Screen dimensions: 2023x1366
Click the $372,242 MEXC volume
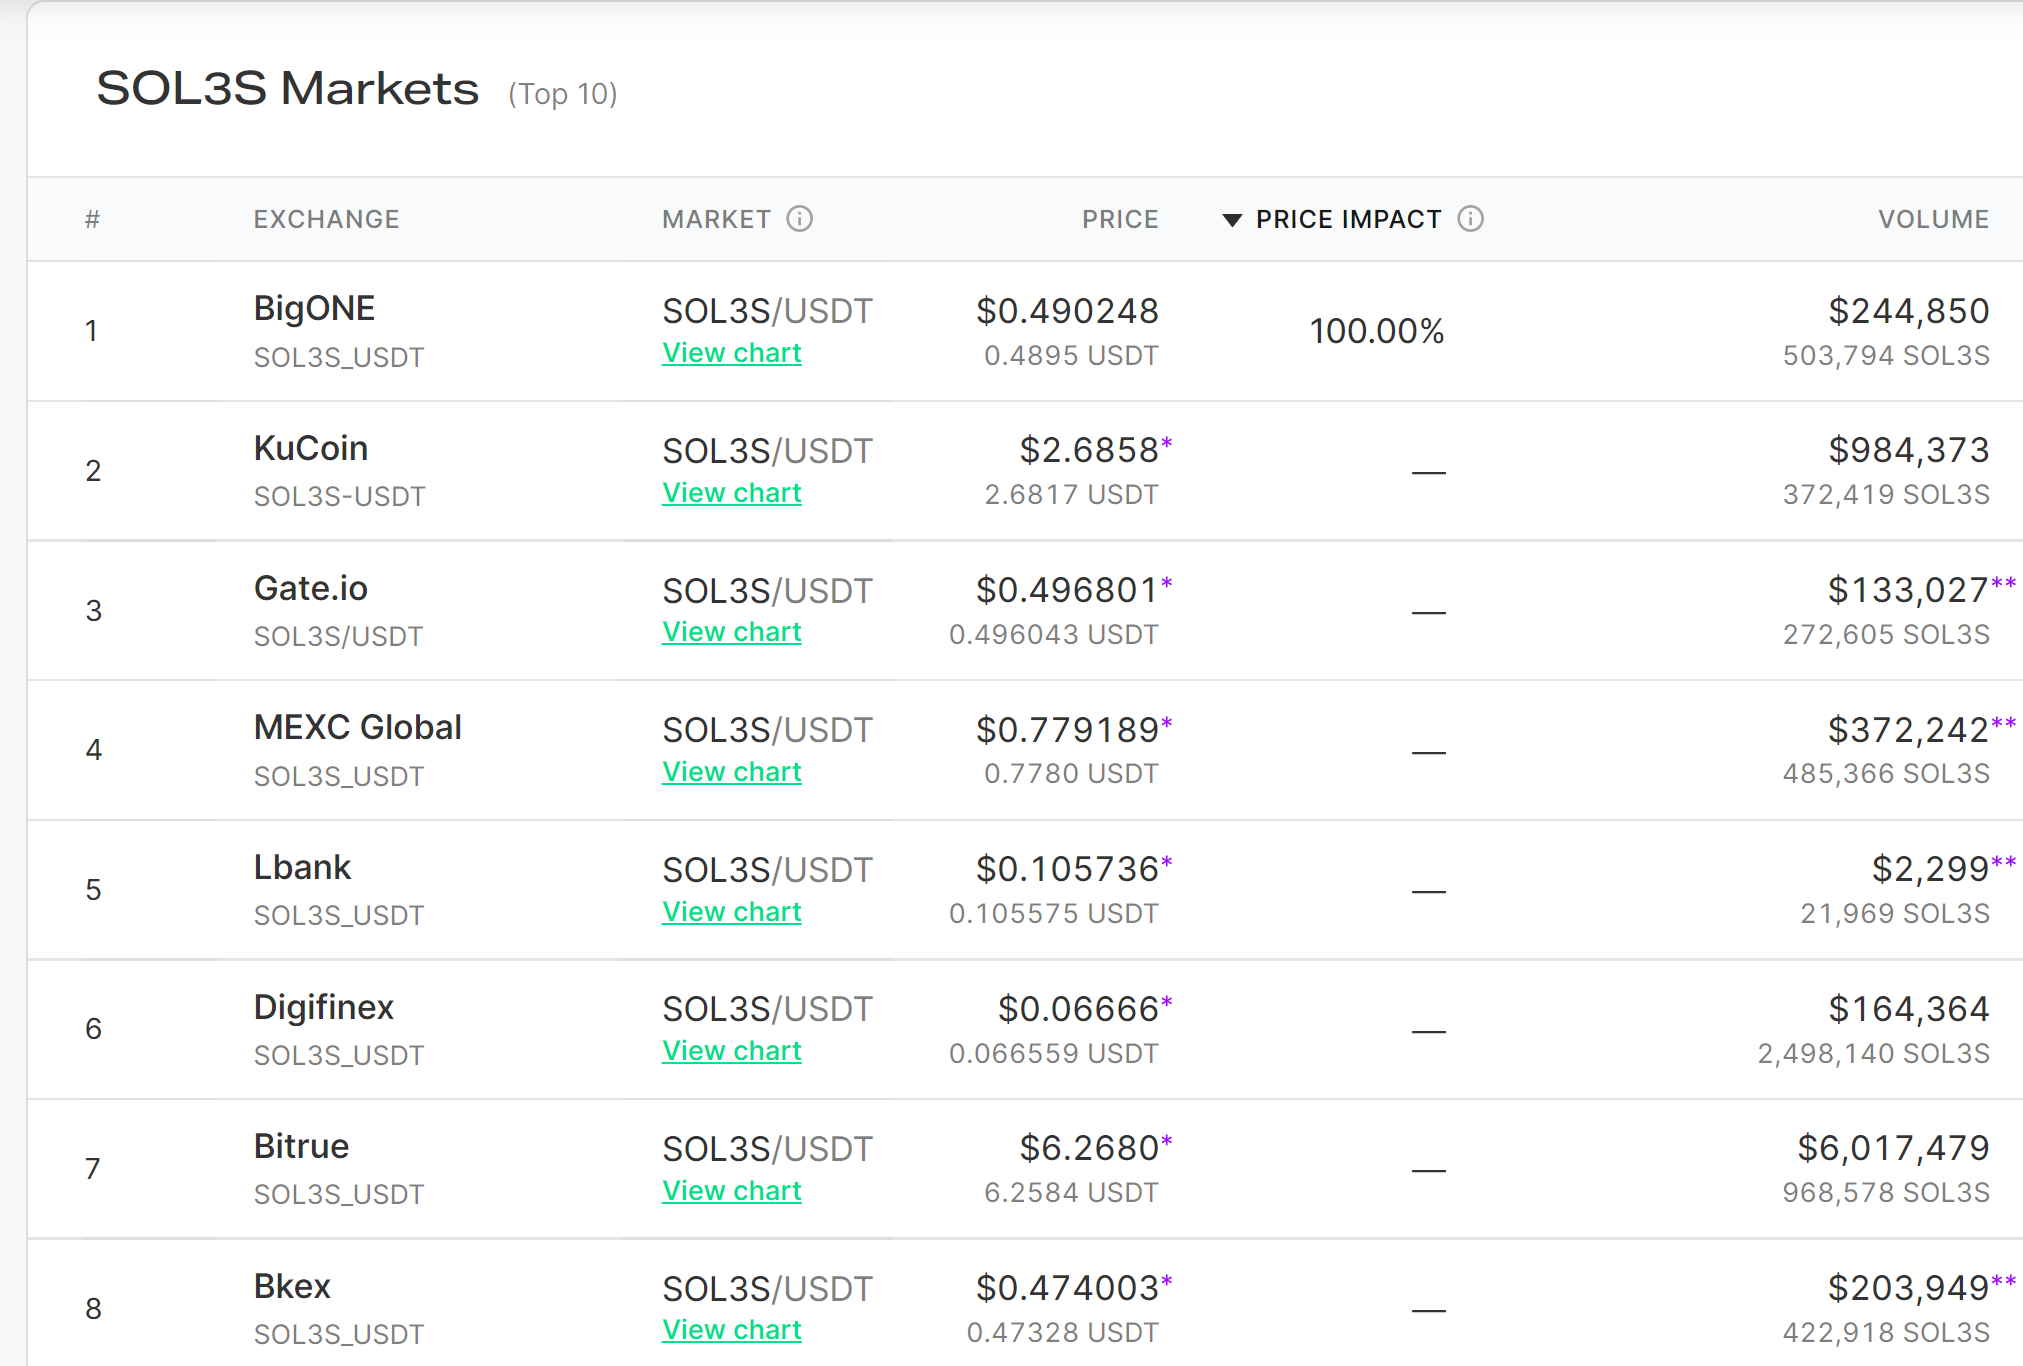[1908, 730]
